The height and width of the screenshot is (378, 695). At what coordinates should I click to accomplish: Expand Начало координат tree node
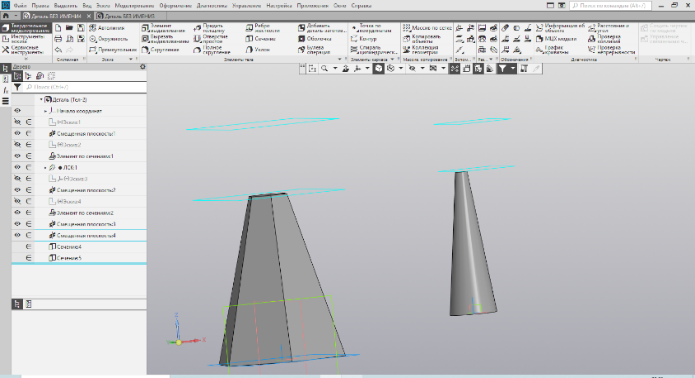pos(45,111)
